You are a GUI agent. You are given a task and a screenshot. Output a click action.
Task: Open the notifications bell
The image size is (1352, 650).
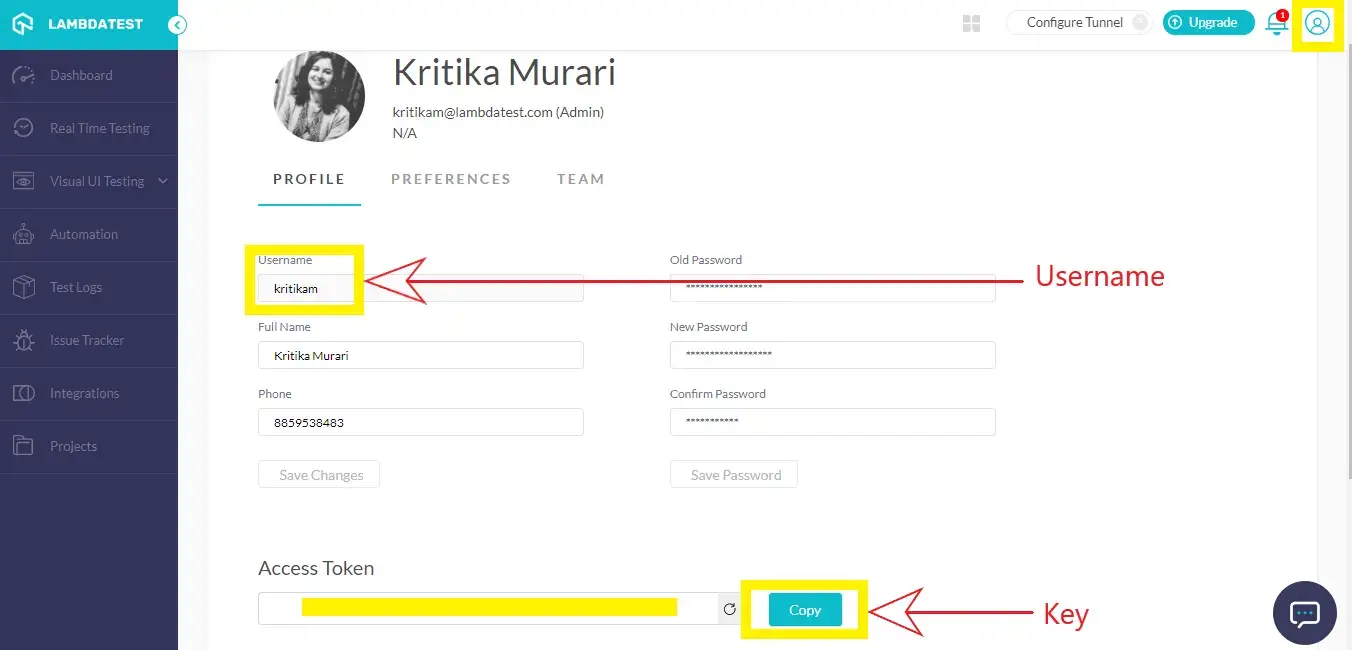(x=1276, y=22)
